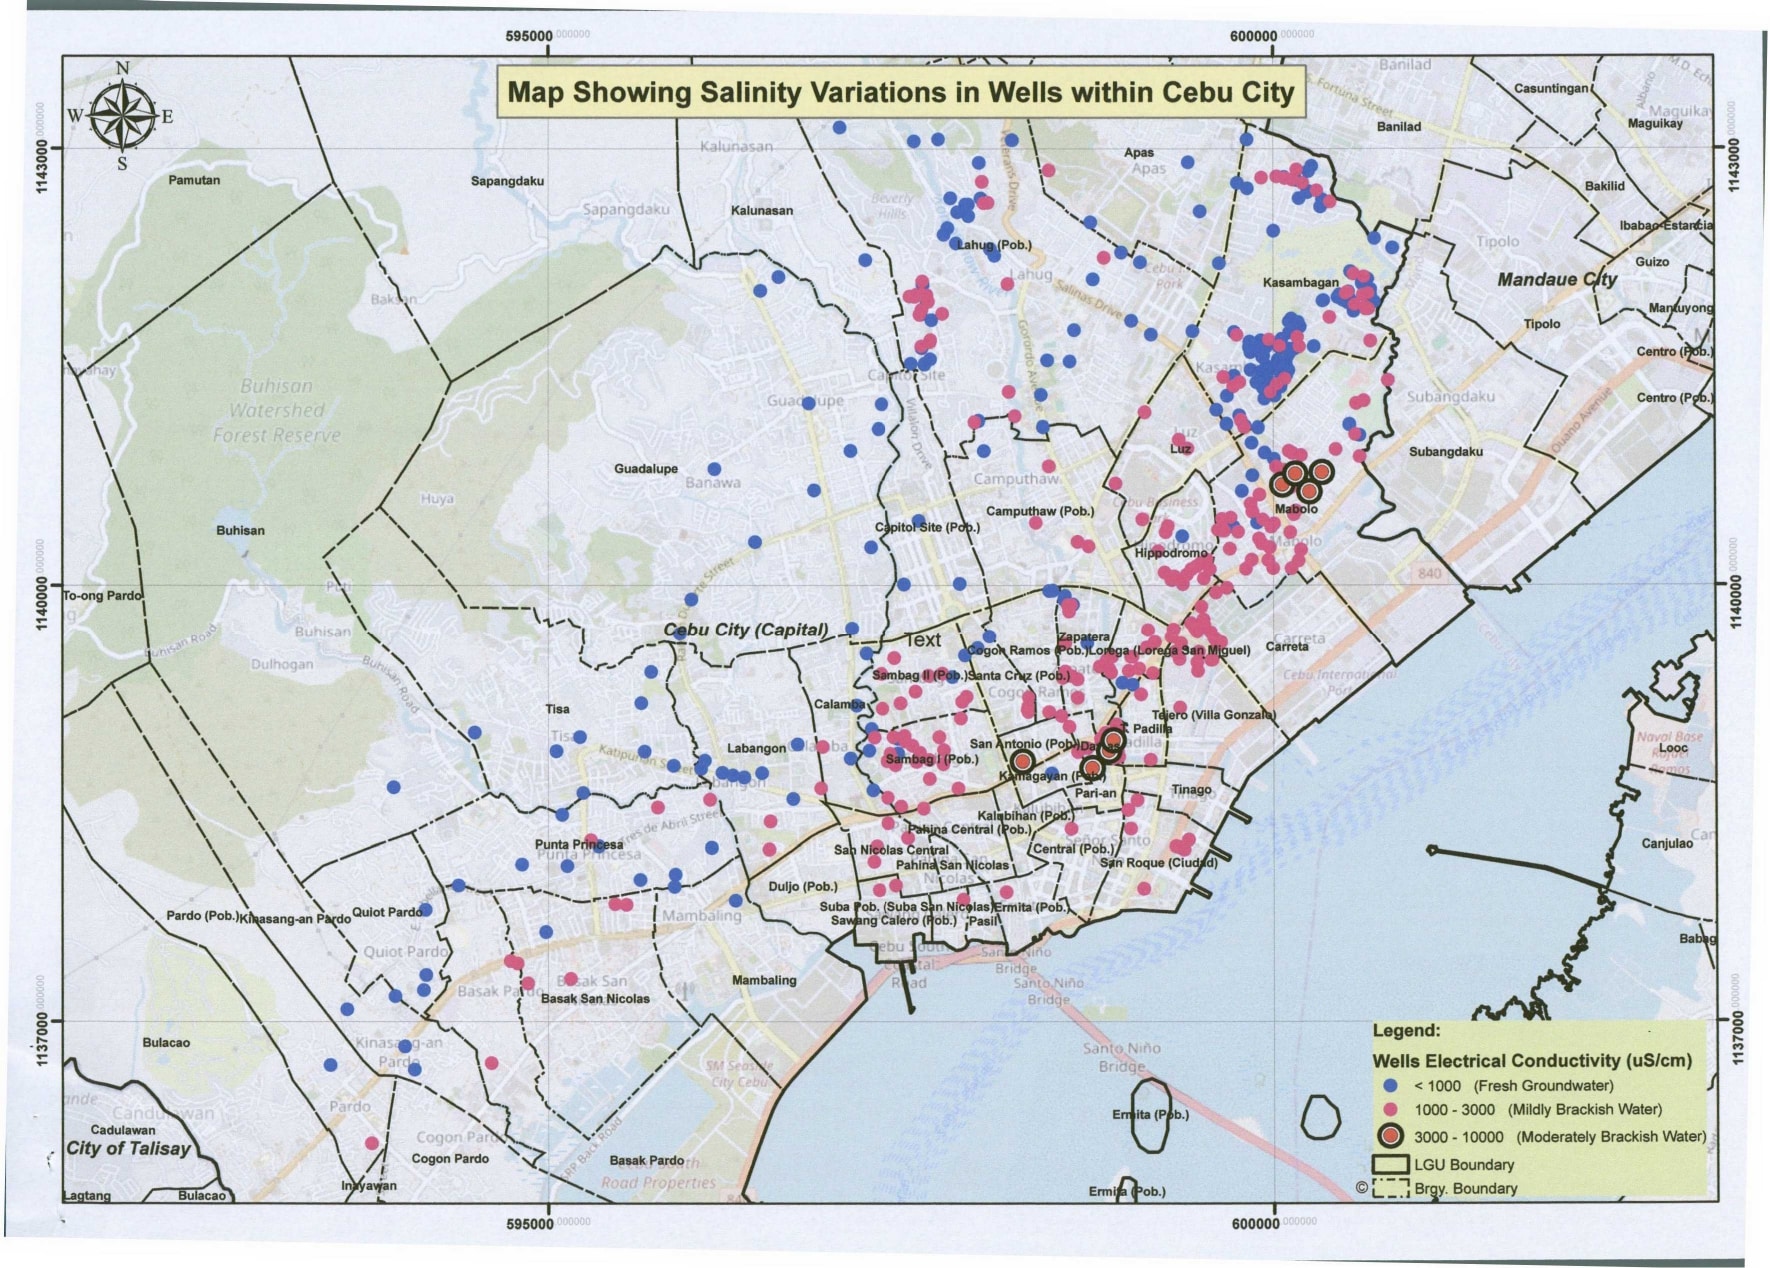Click the solid LGU Boundary legend box
The image size is (1770, 1268).
point(1390,1164)
